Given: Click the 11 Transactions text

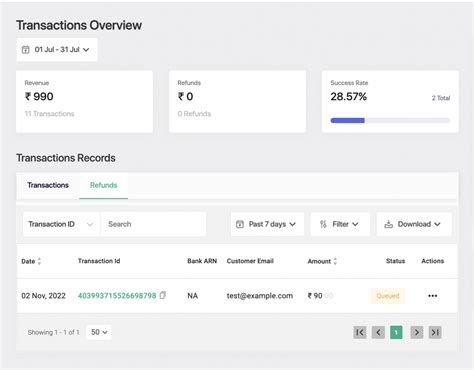Looking at the screenshot, I should [x=49, y=114].
